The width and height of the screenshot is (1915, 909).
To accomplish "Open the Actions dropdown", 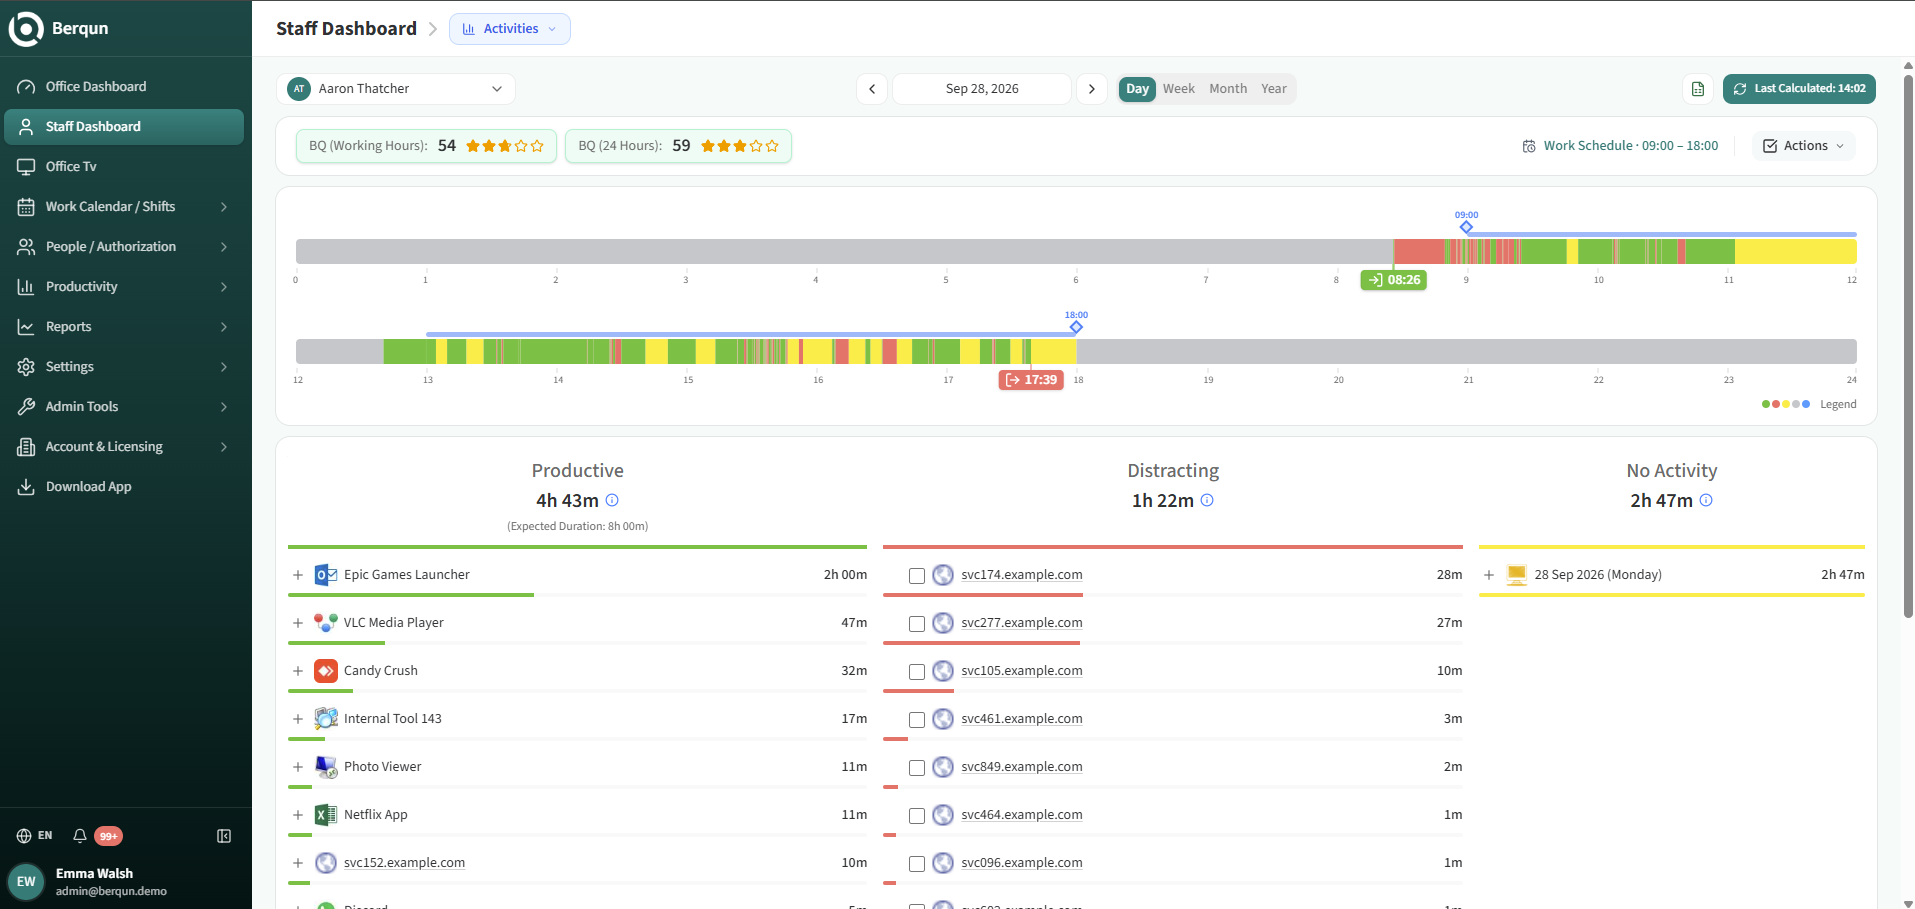I will pyautogui.click(x=1804, y=146).
